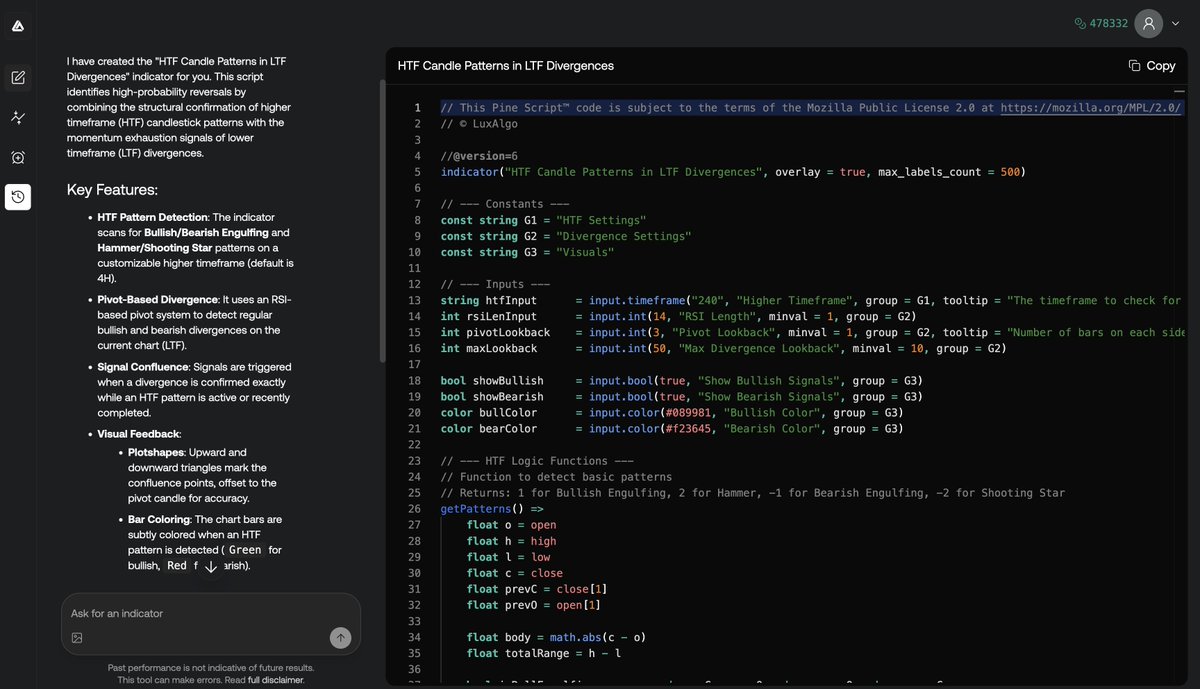
Task: Click the 'HTF Logic Functions' comment line
Action: [x=538, y=460]
